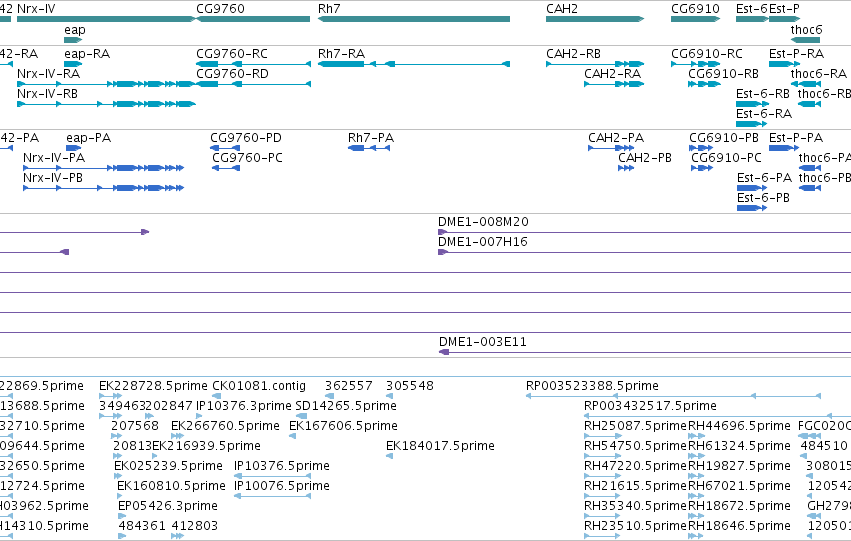Click protein CG9760-PD
Viewport: 851px width, 541px height.
pyautogui.click(x=225, y=148)
